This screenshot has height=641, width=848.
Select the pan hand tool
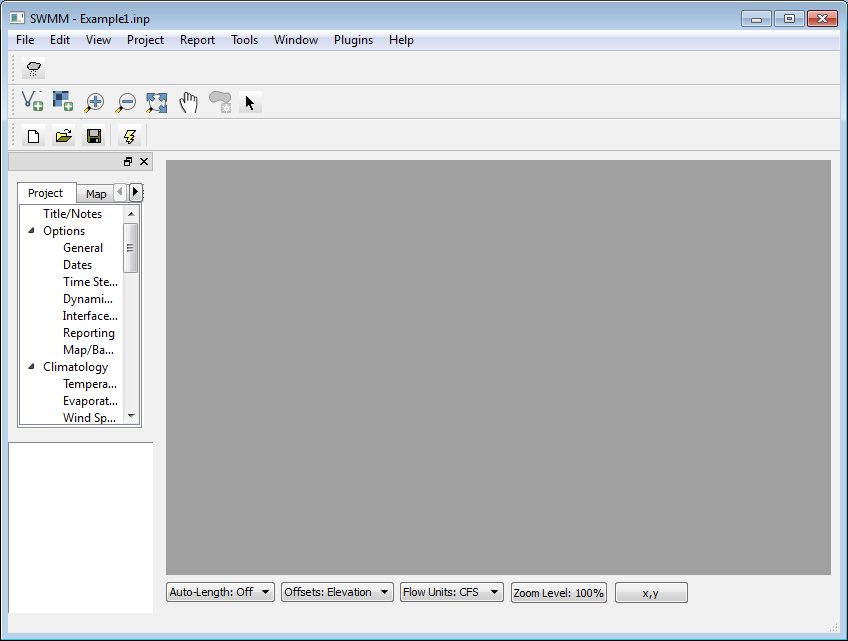click(188, 102)
